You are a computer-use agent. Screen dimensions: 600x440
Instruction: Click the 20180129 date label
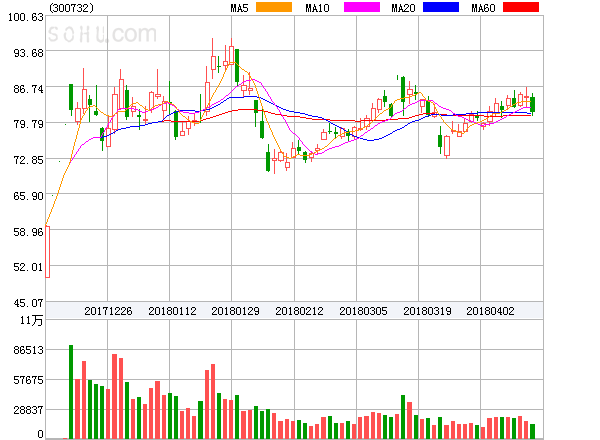click(x=235, y=311)
